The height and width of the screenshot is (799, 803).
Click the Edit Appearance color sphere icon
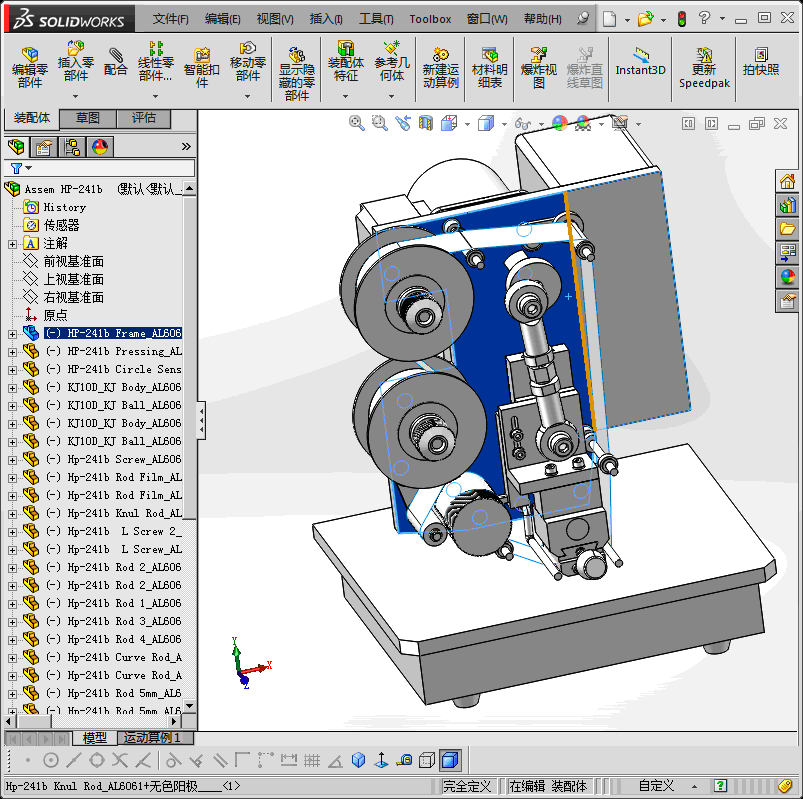pos(560,123)
